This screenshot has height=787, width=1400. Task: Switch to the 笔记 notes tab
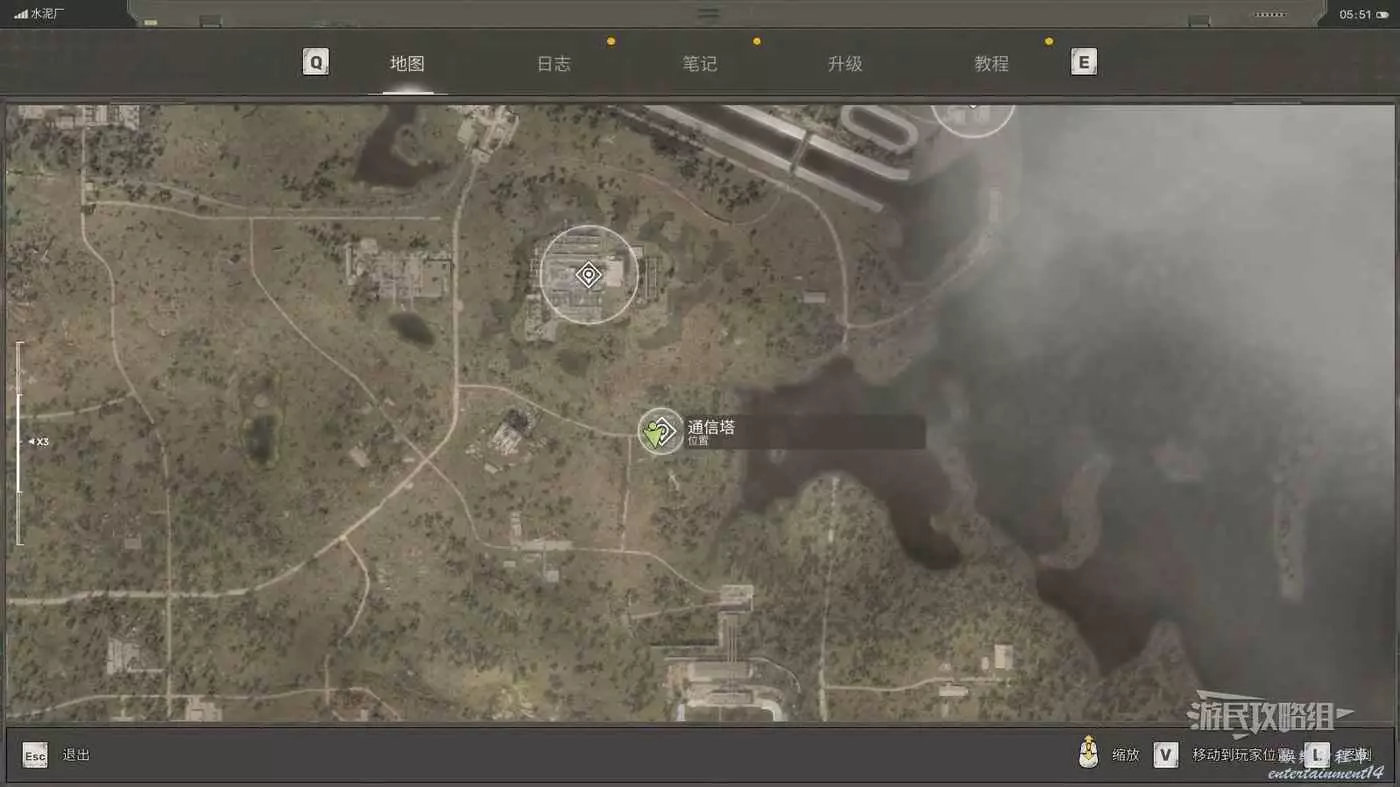pos(699,64)
